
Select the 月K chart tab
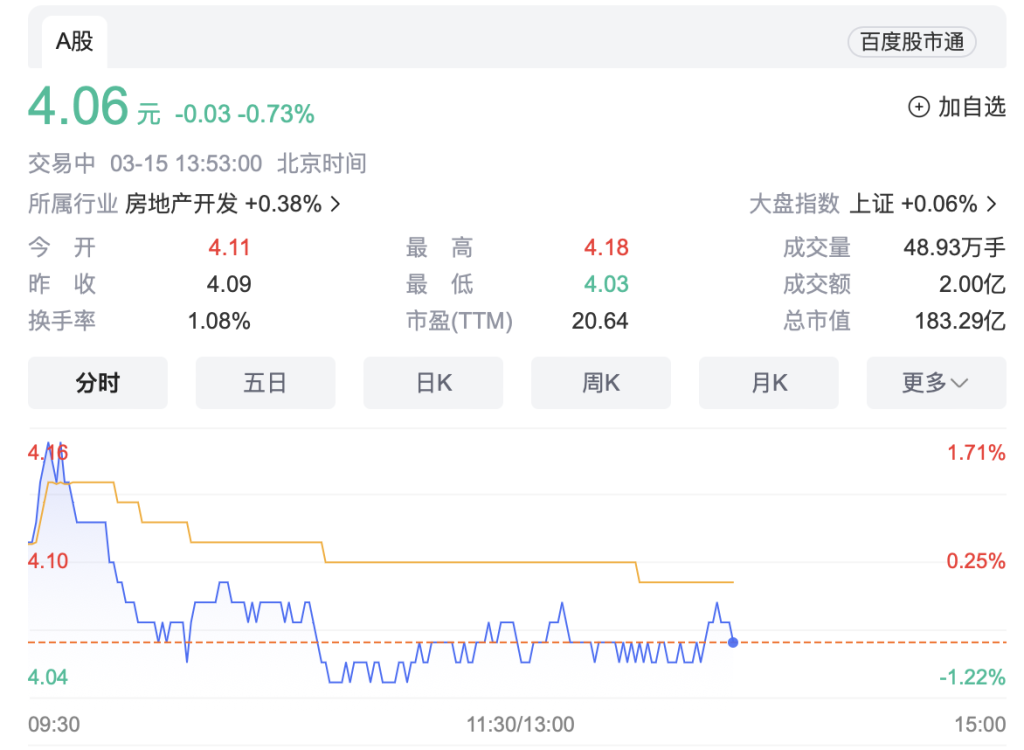click(x=769, y=383)
